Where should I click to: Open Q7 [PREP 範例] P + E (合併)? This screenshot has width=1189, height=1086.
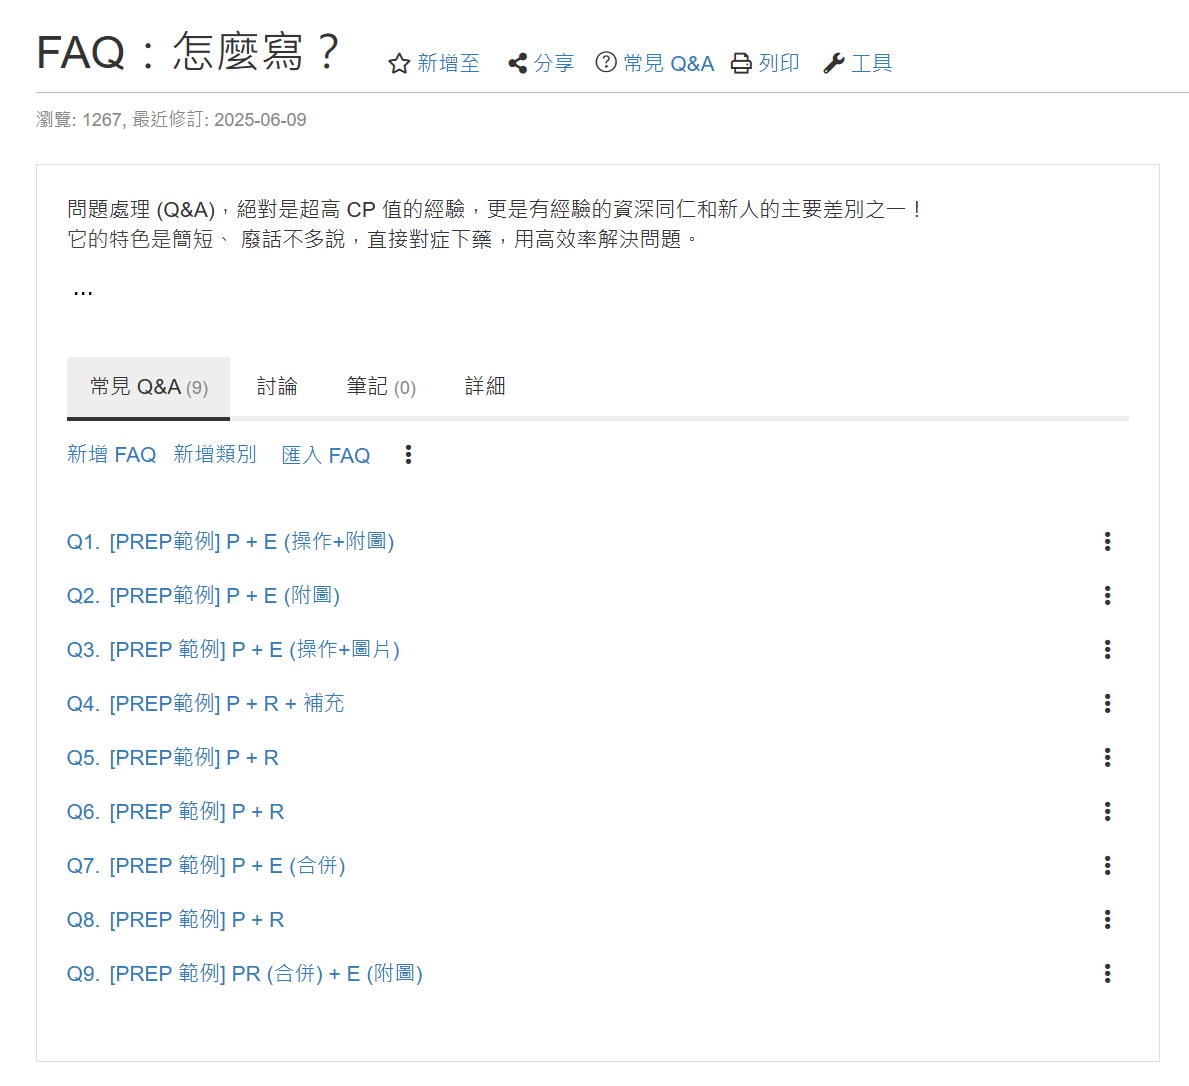click(x=206, y=865)
